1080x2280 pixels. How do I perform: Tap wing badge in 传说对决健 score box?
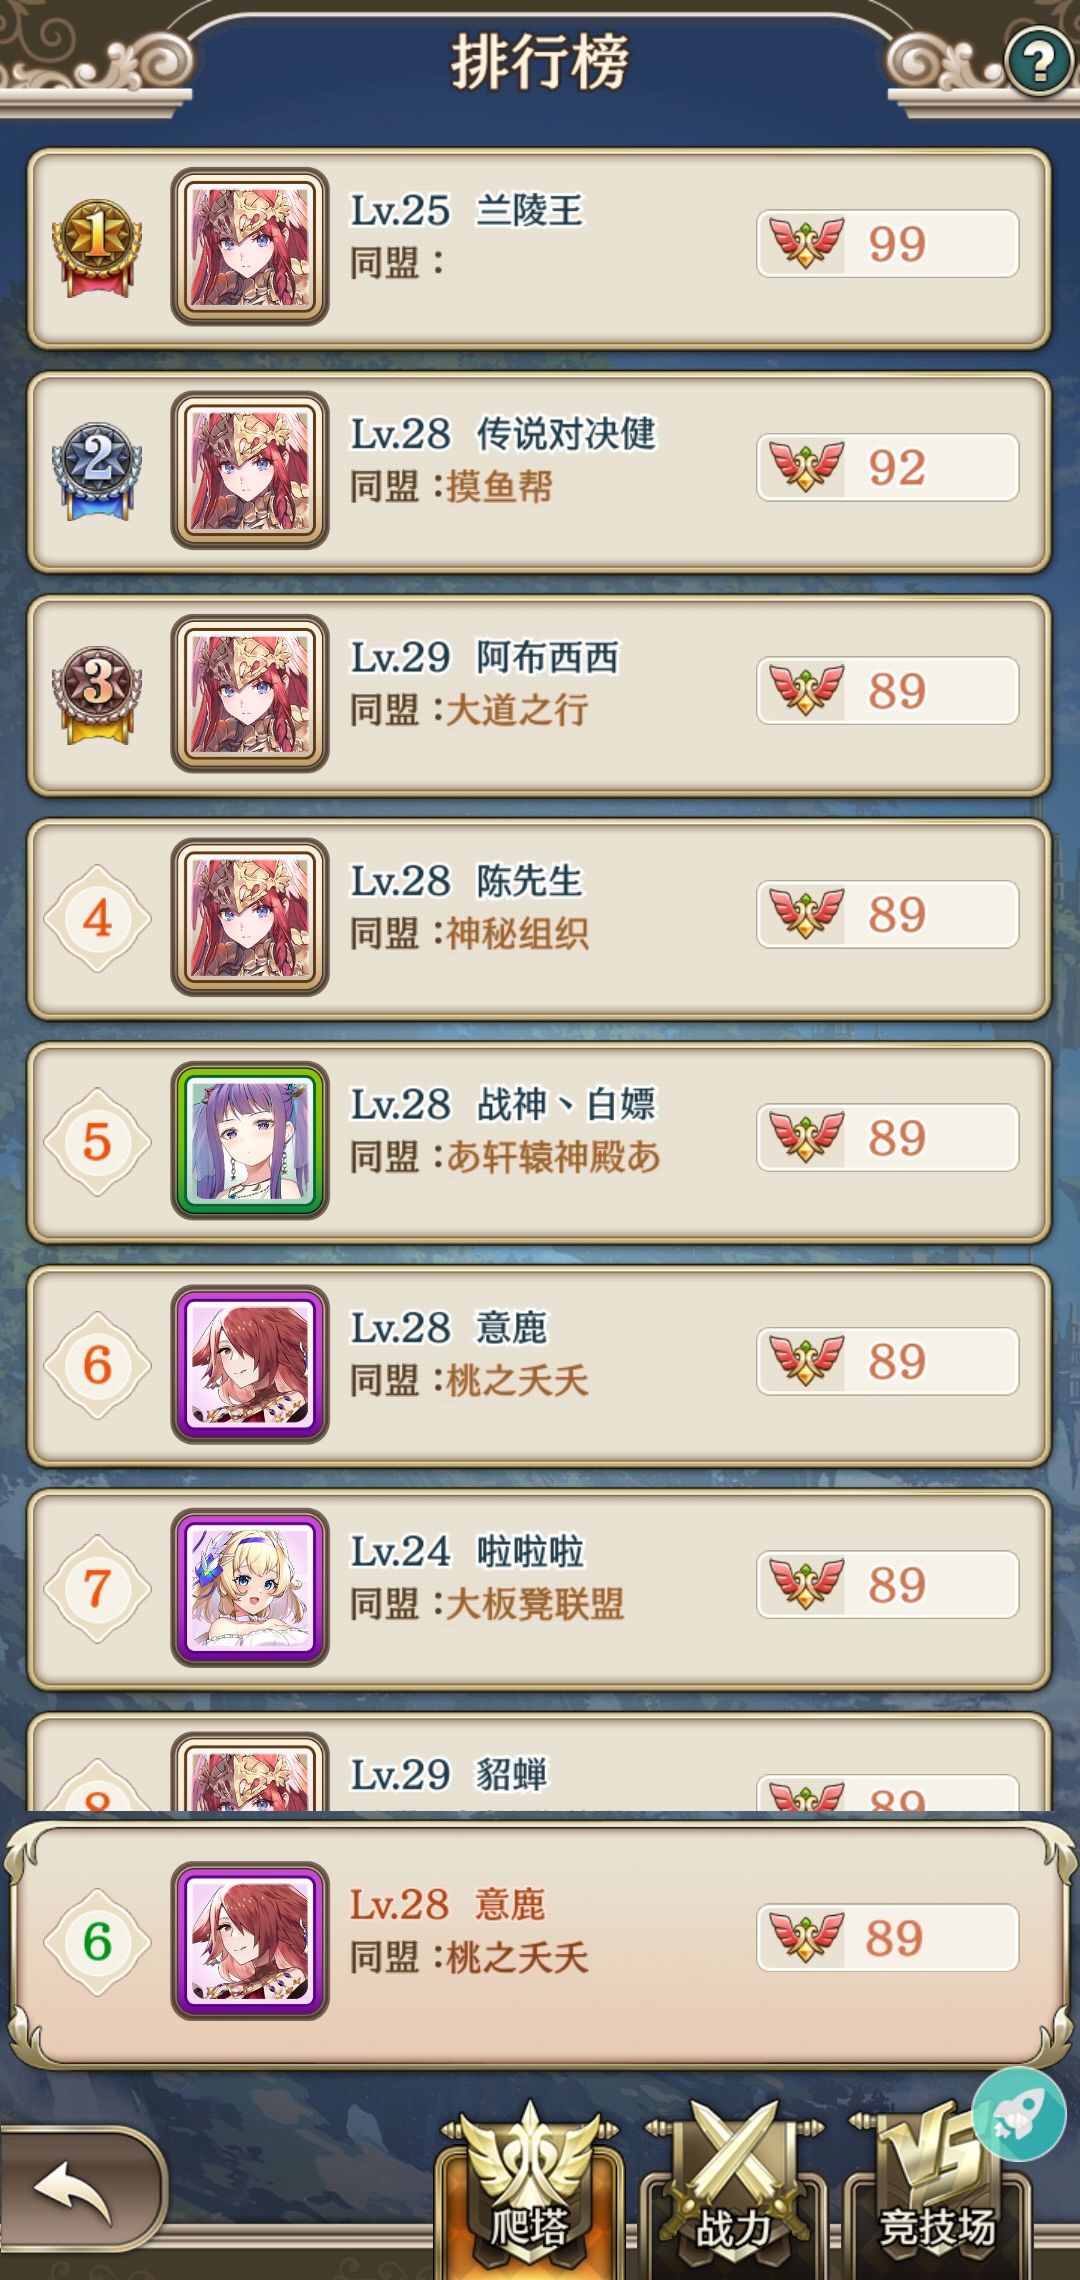[x=806, y=467]
